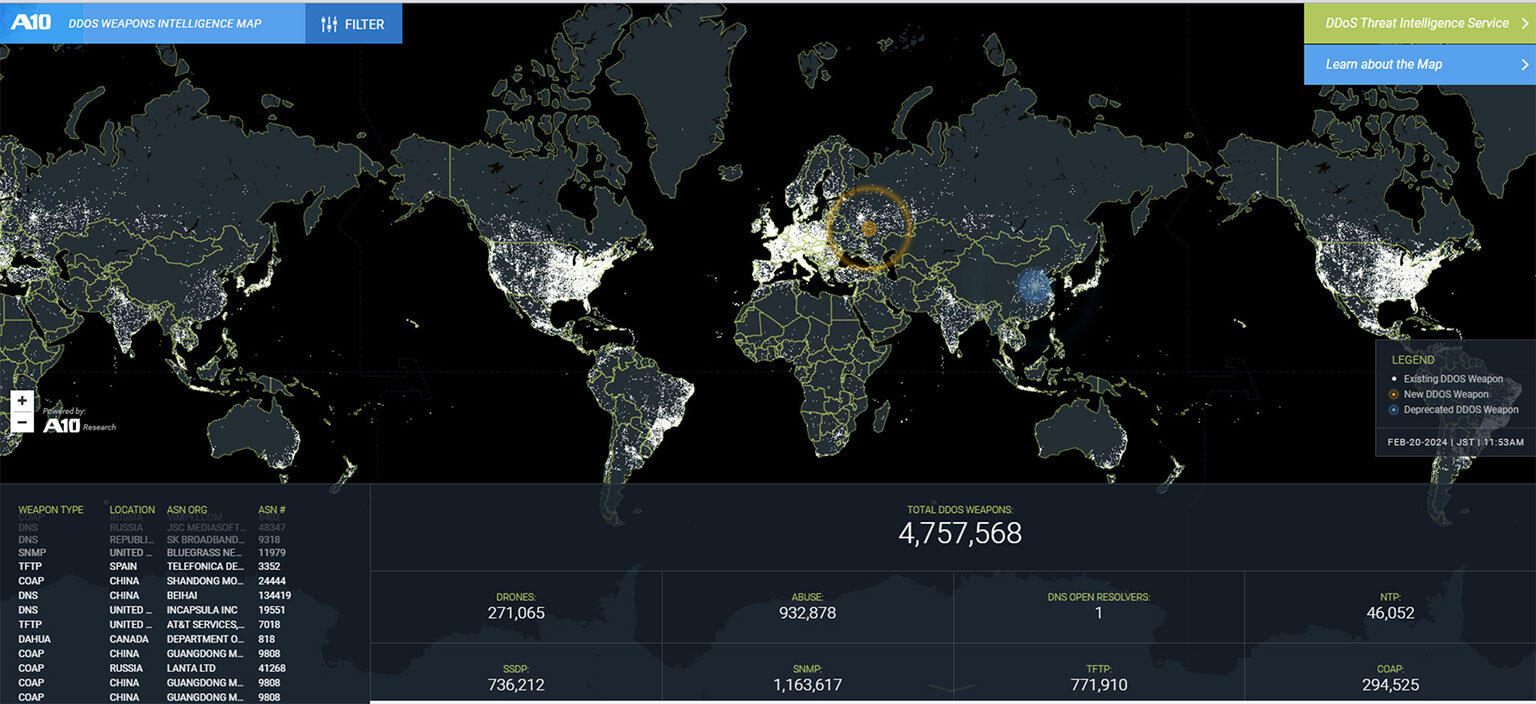Select the SNMP count tile

(807, 677)
